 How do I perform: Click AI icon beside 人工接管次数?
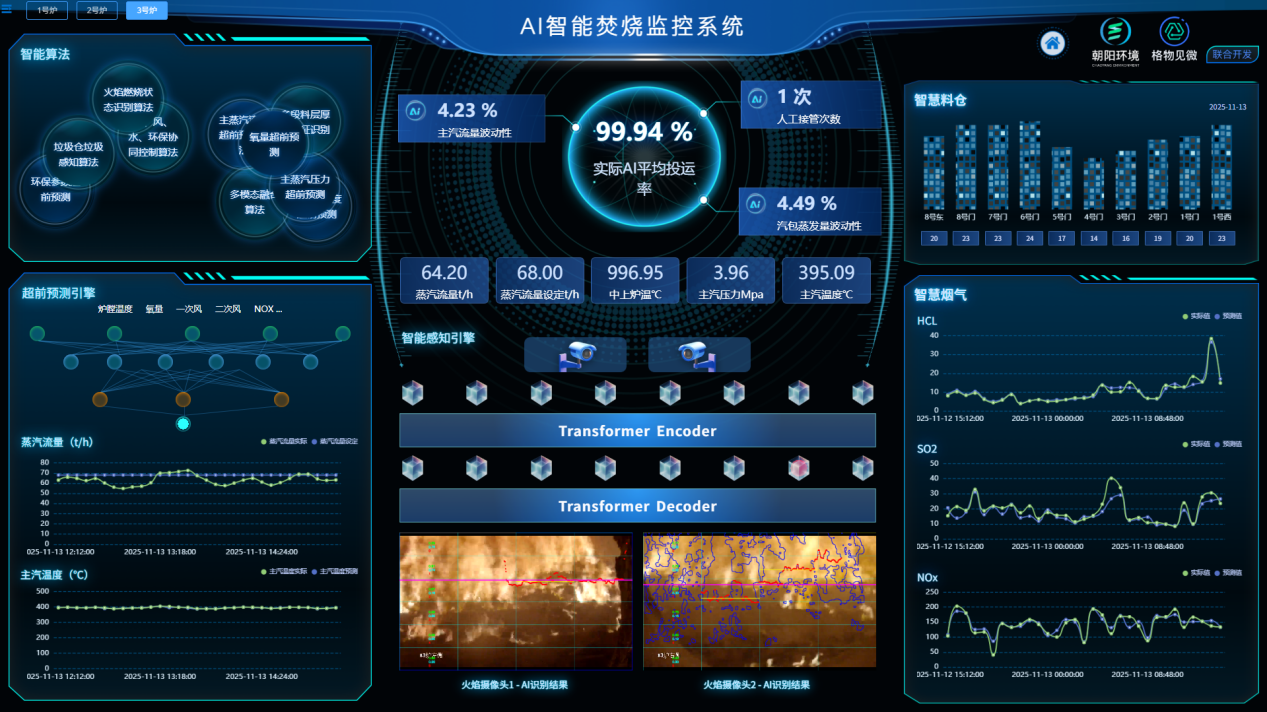point(758,98)
